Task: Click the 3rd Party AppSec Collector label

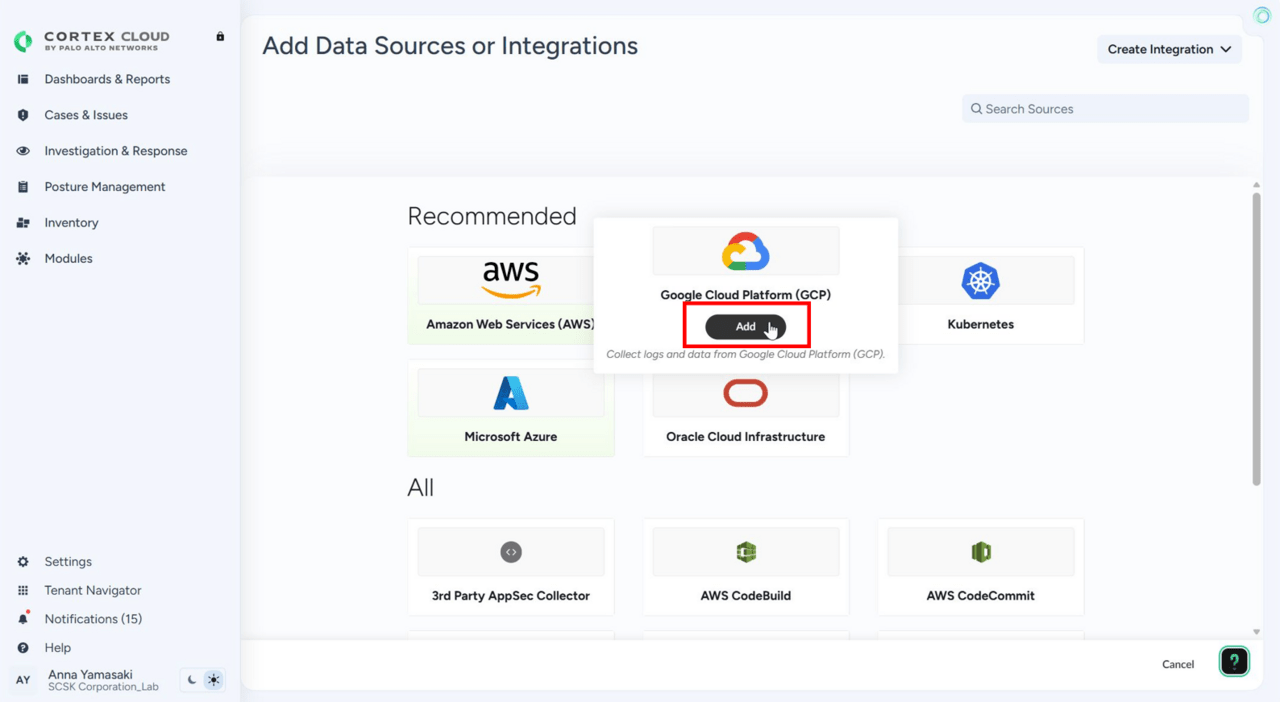Action: tap(511, 596)
